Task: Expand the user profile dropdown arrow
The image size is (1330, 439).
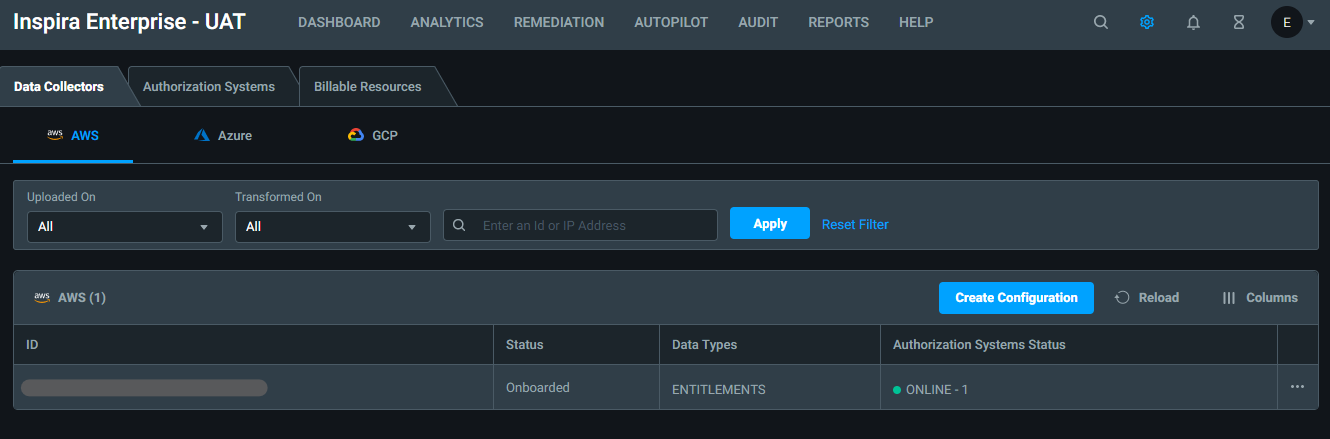Action: [x=1311, y=22]
